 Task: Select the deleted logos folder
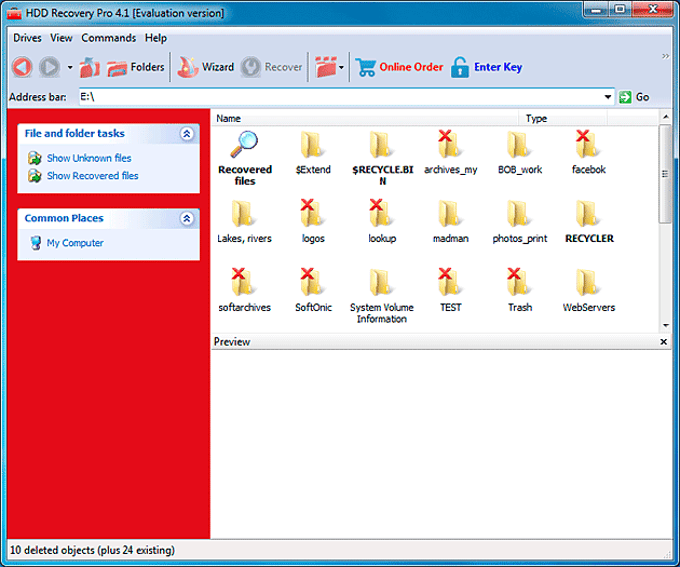click(x=313, y=221)
